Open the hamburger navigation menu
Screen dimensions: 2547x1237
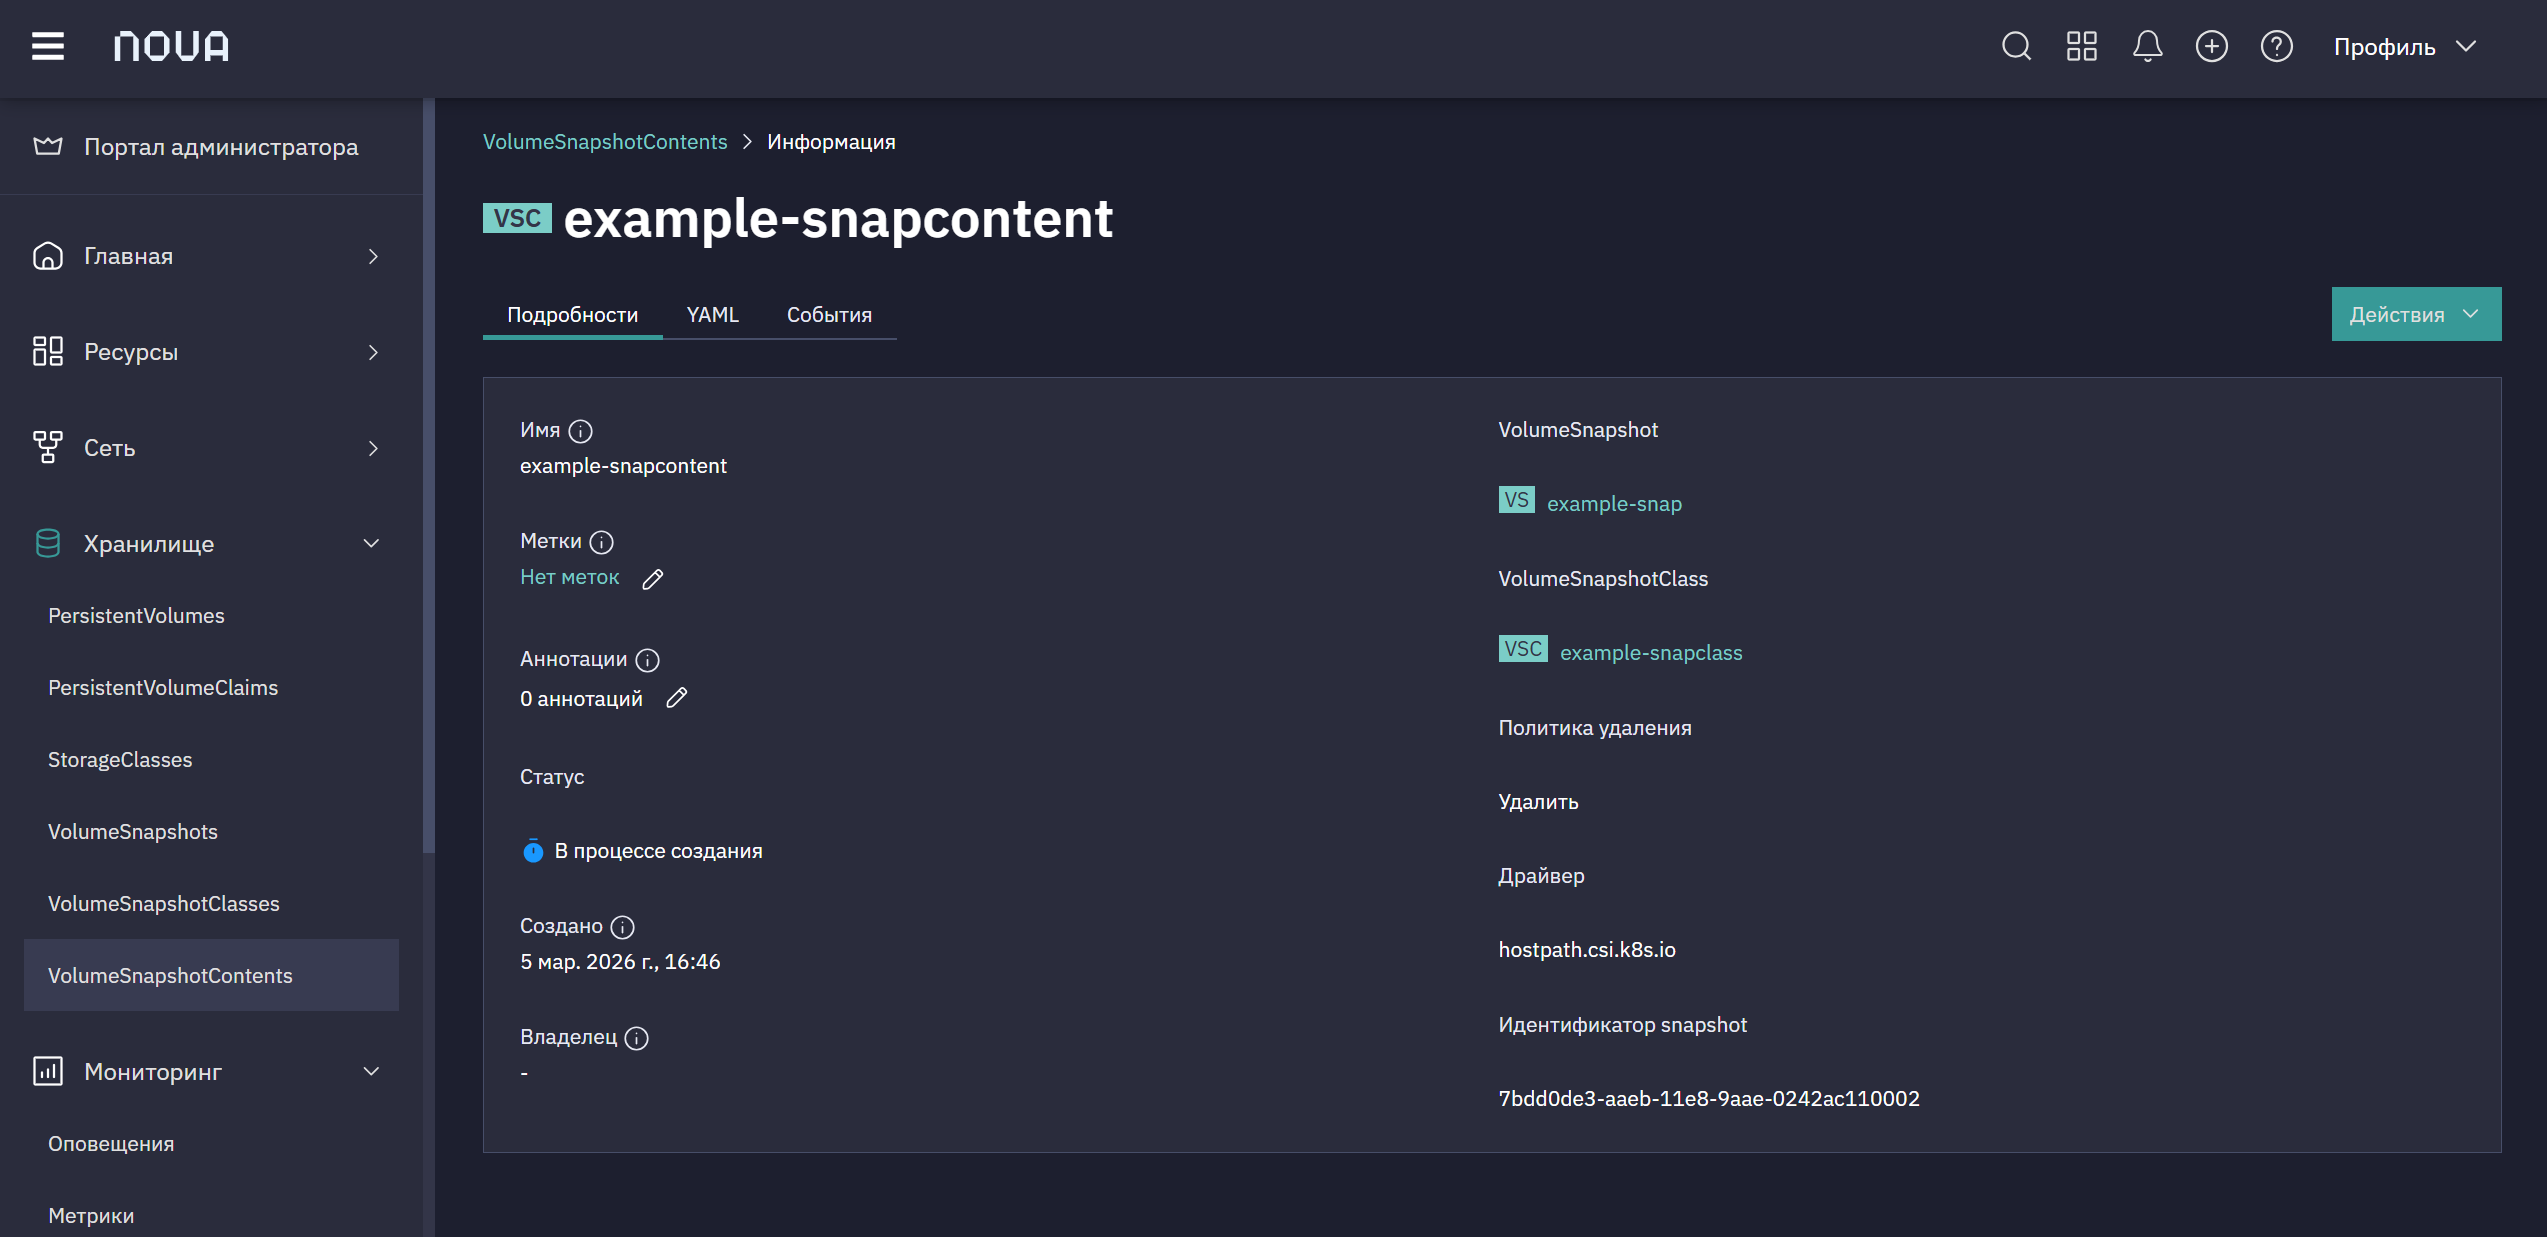(x=48, y=46)
